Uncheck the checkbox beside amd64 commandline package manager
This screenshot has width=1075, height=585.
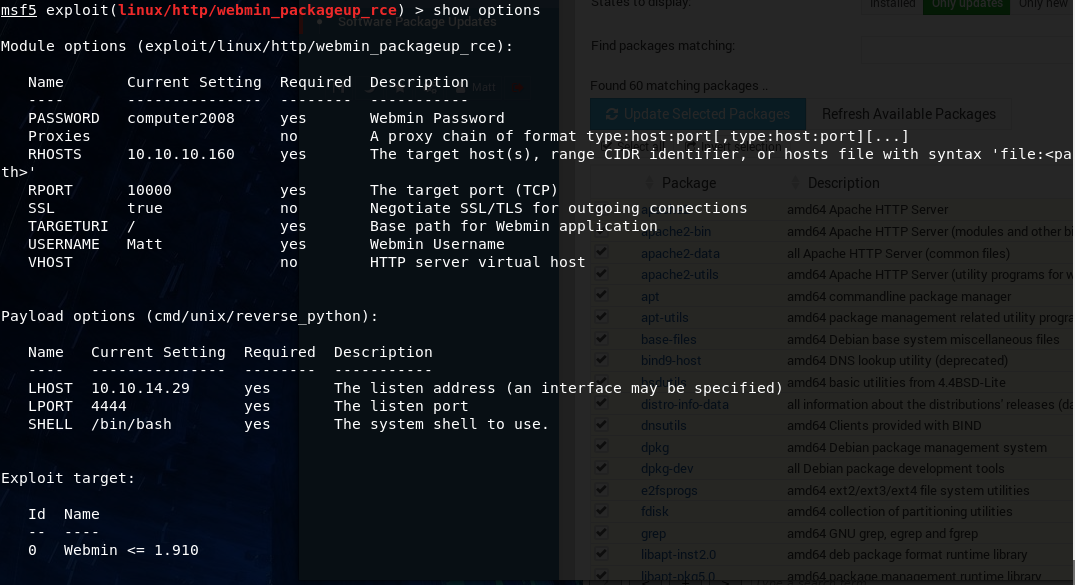601,295
